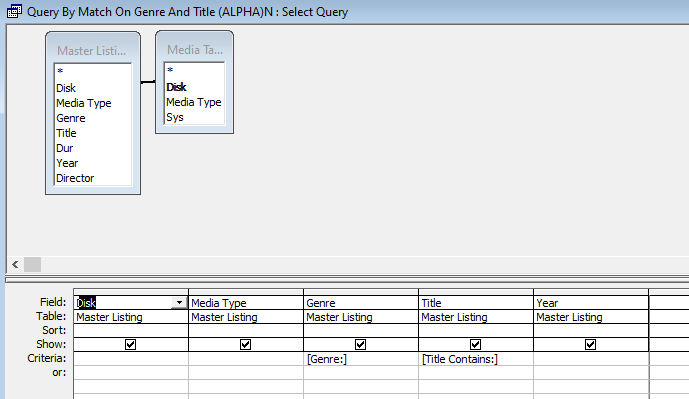
Task: Click the 'or:' cell under Genre column
Action: [361, 373]
